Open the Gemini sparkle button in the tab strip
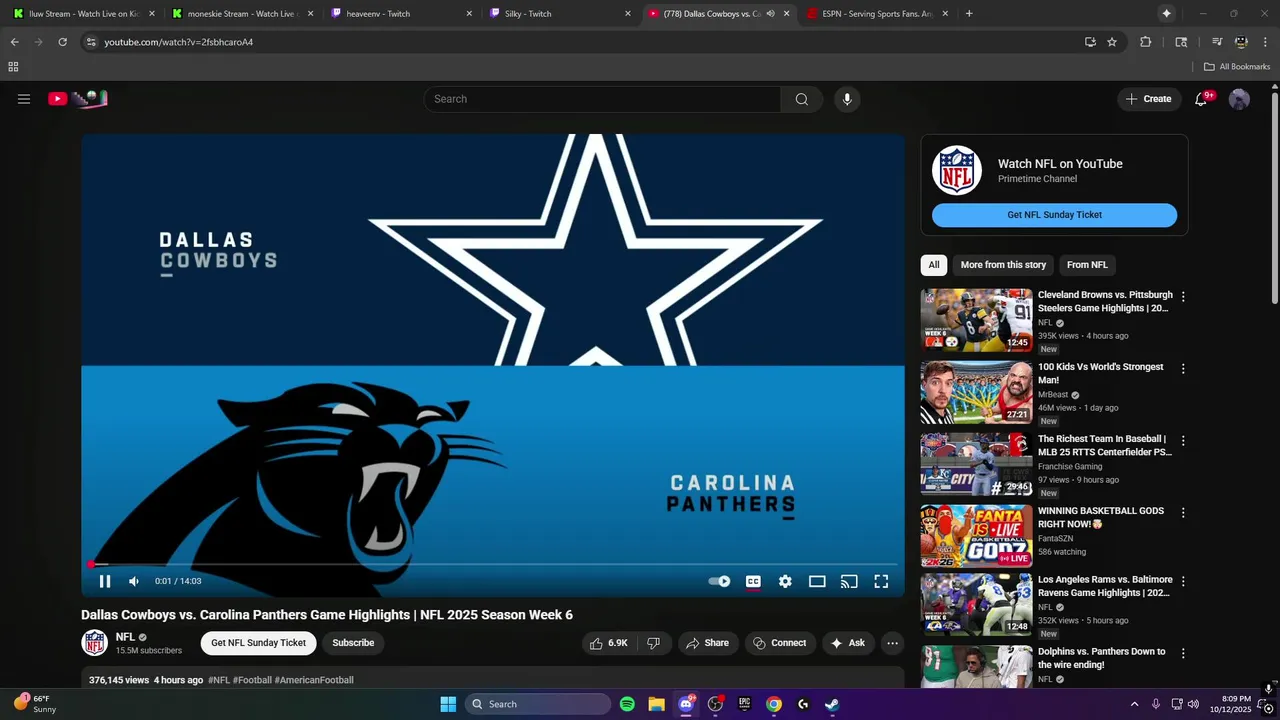 click(x=1166, y=14)
